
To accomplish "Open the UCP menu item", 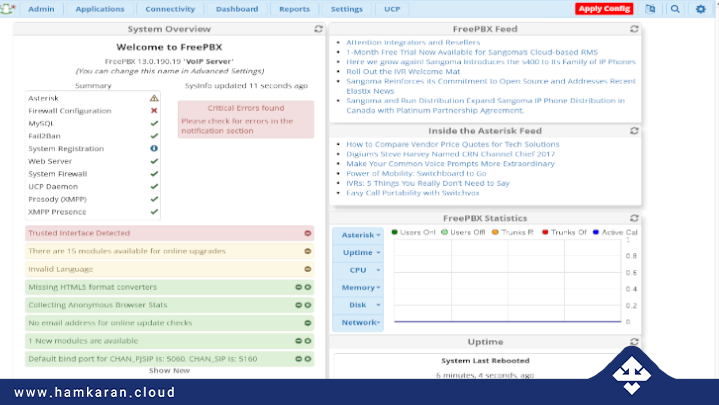I will (x=392, y=9).
